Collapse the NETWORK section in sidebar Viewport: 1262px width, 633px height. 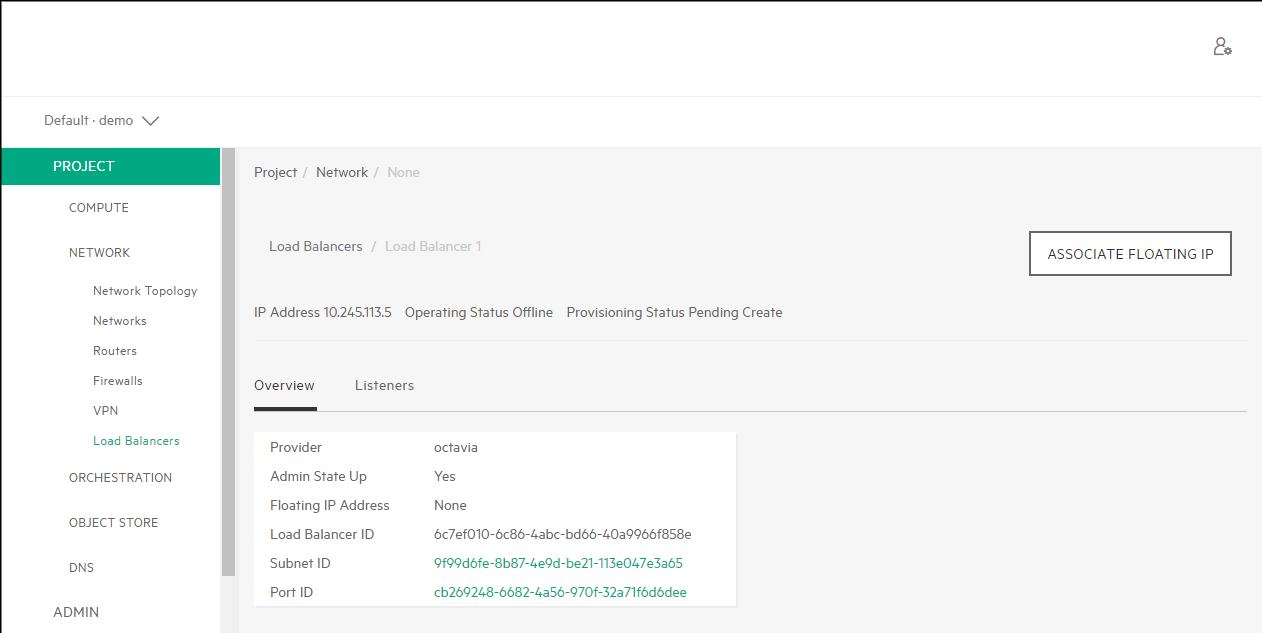[x=100, y=253]
